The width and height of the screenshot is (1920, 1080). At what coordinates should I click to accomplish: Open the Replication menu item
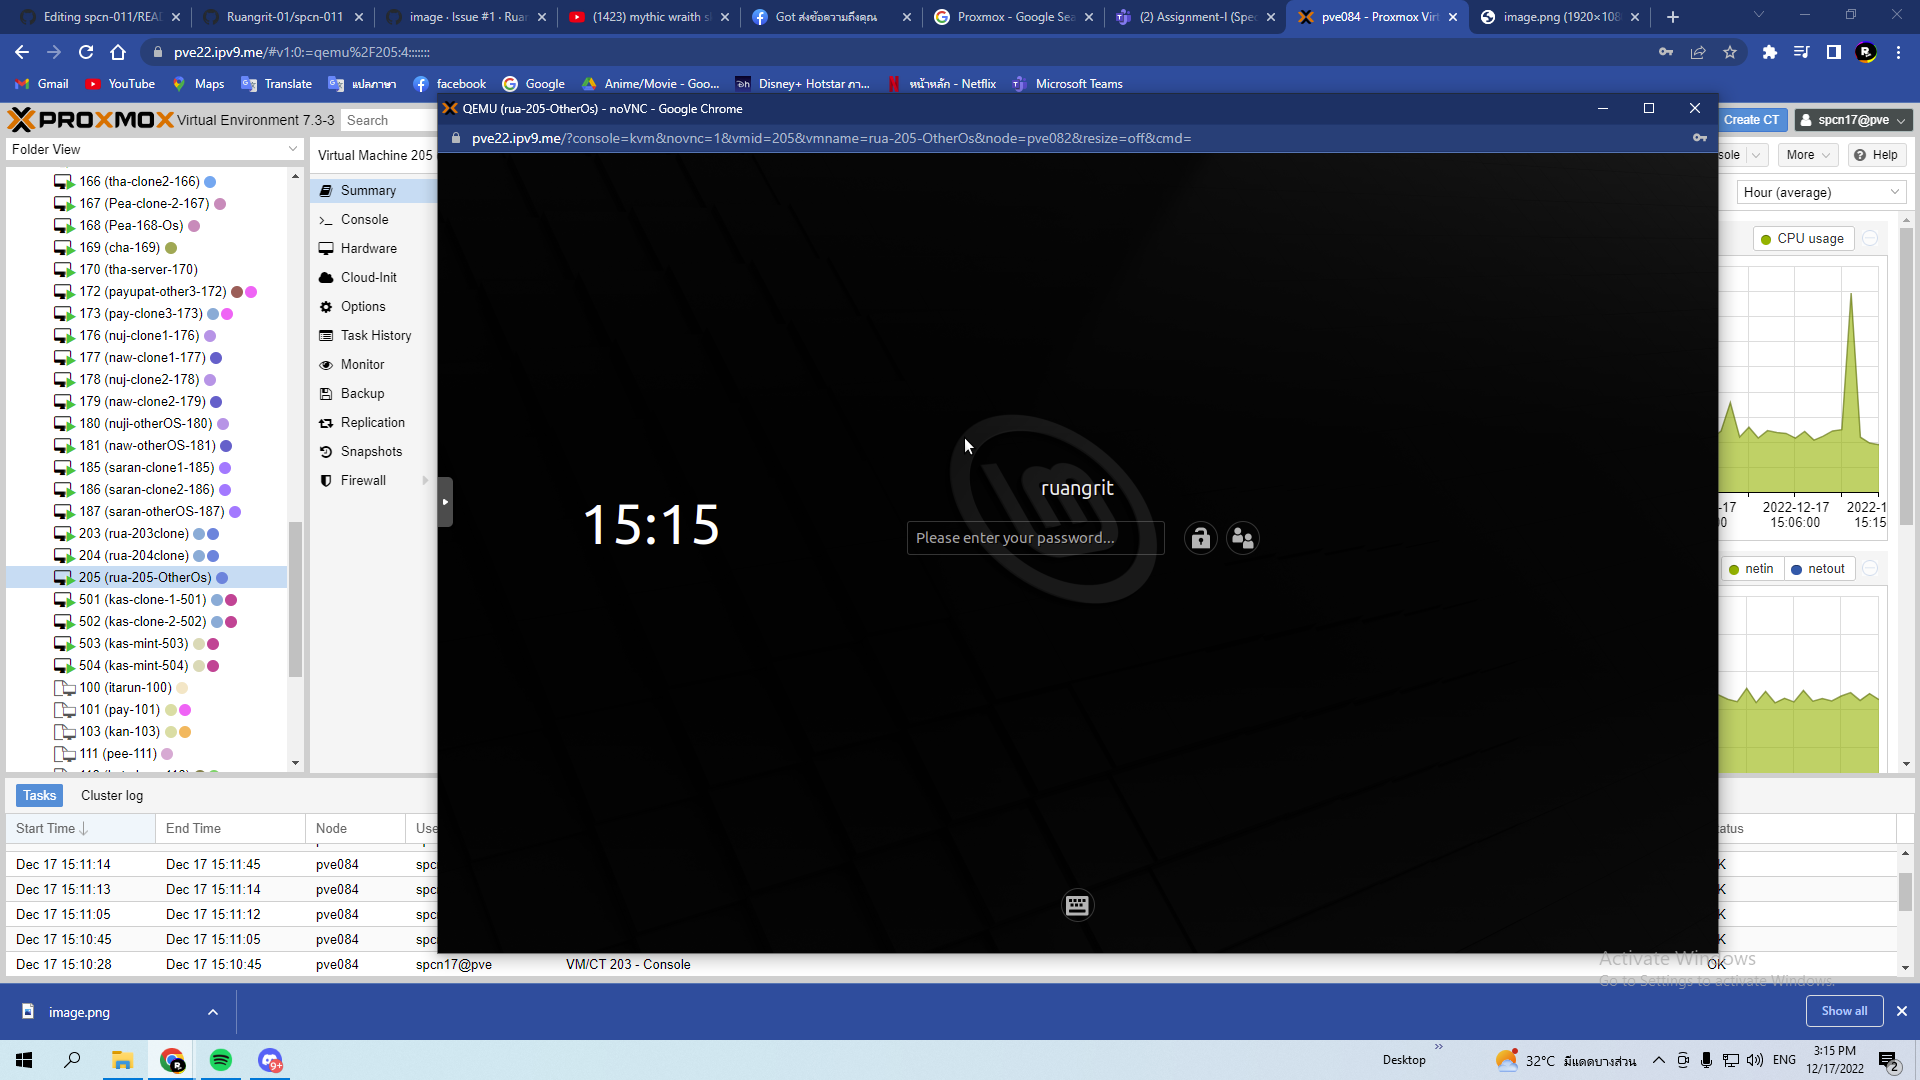point(373,422)
